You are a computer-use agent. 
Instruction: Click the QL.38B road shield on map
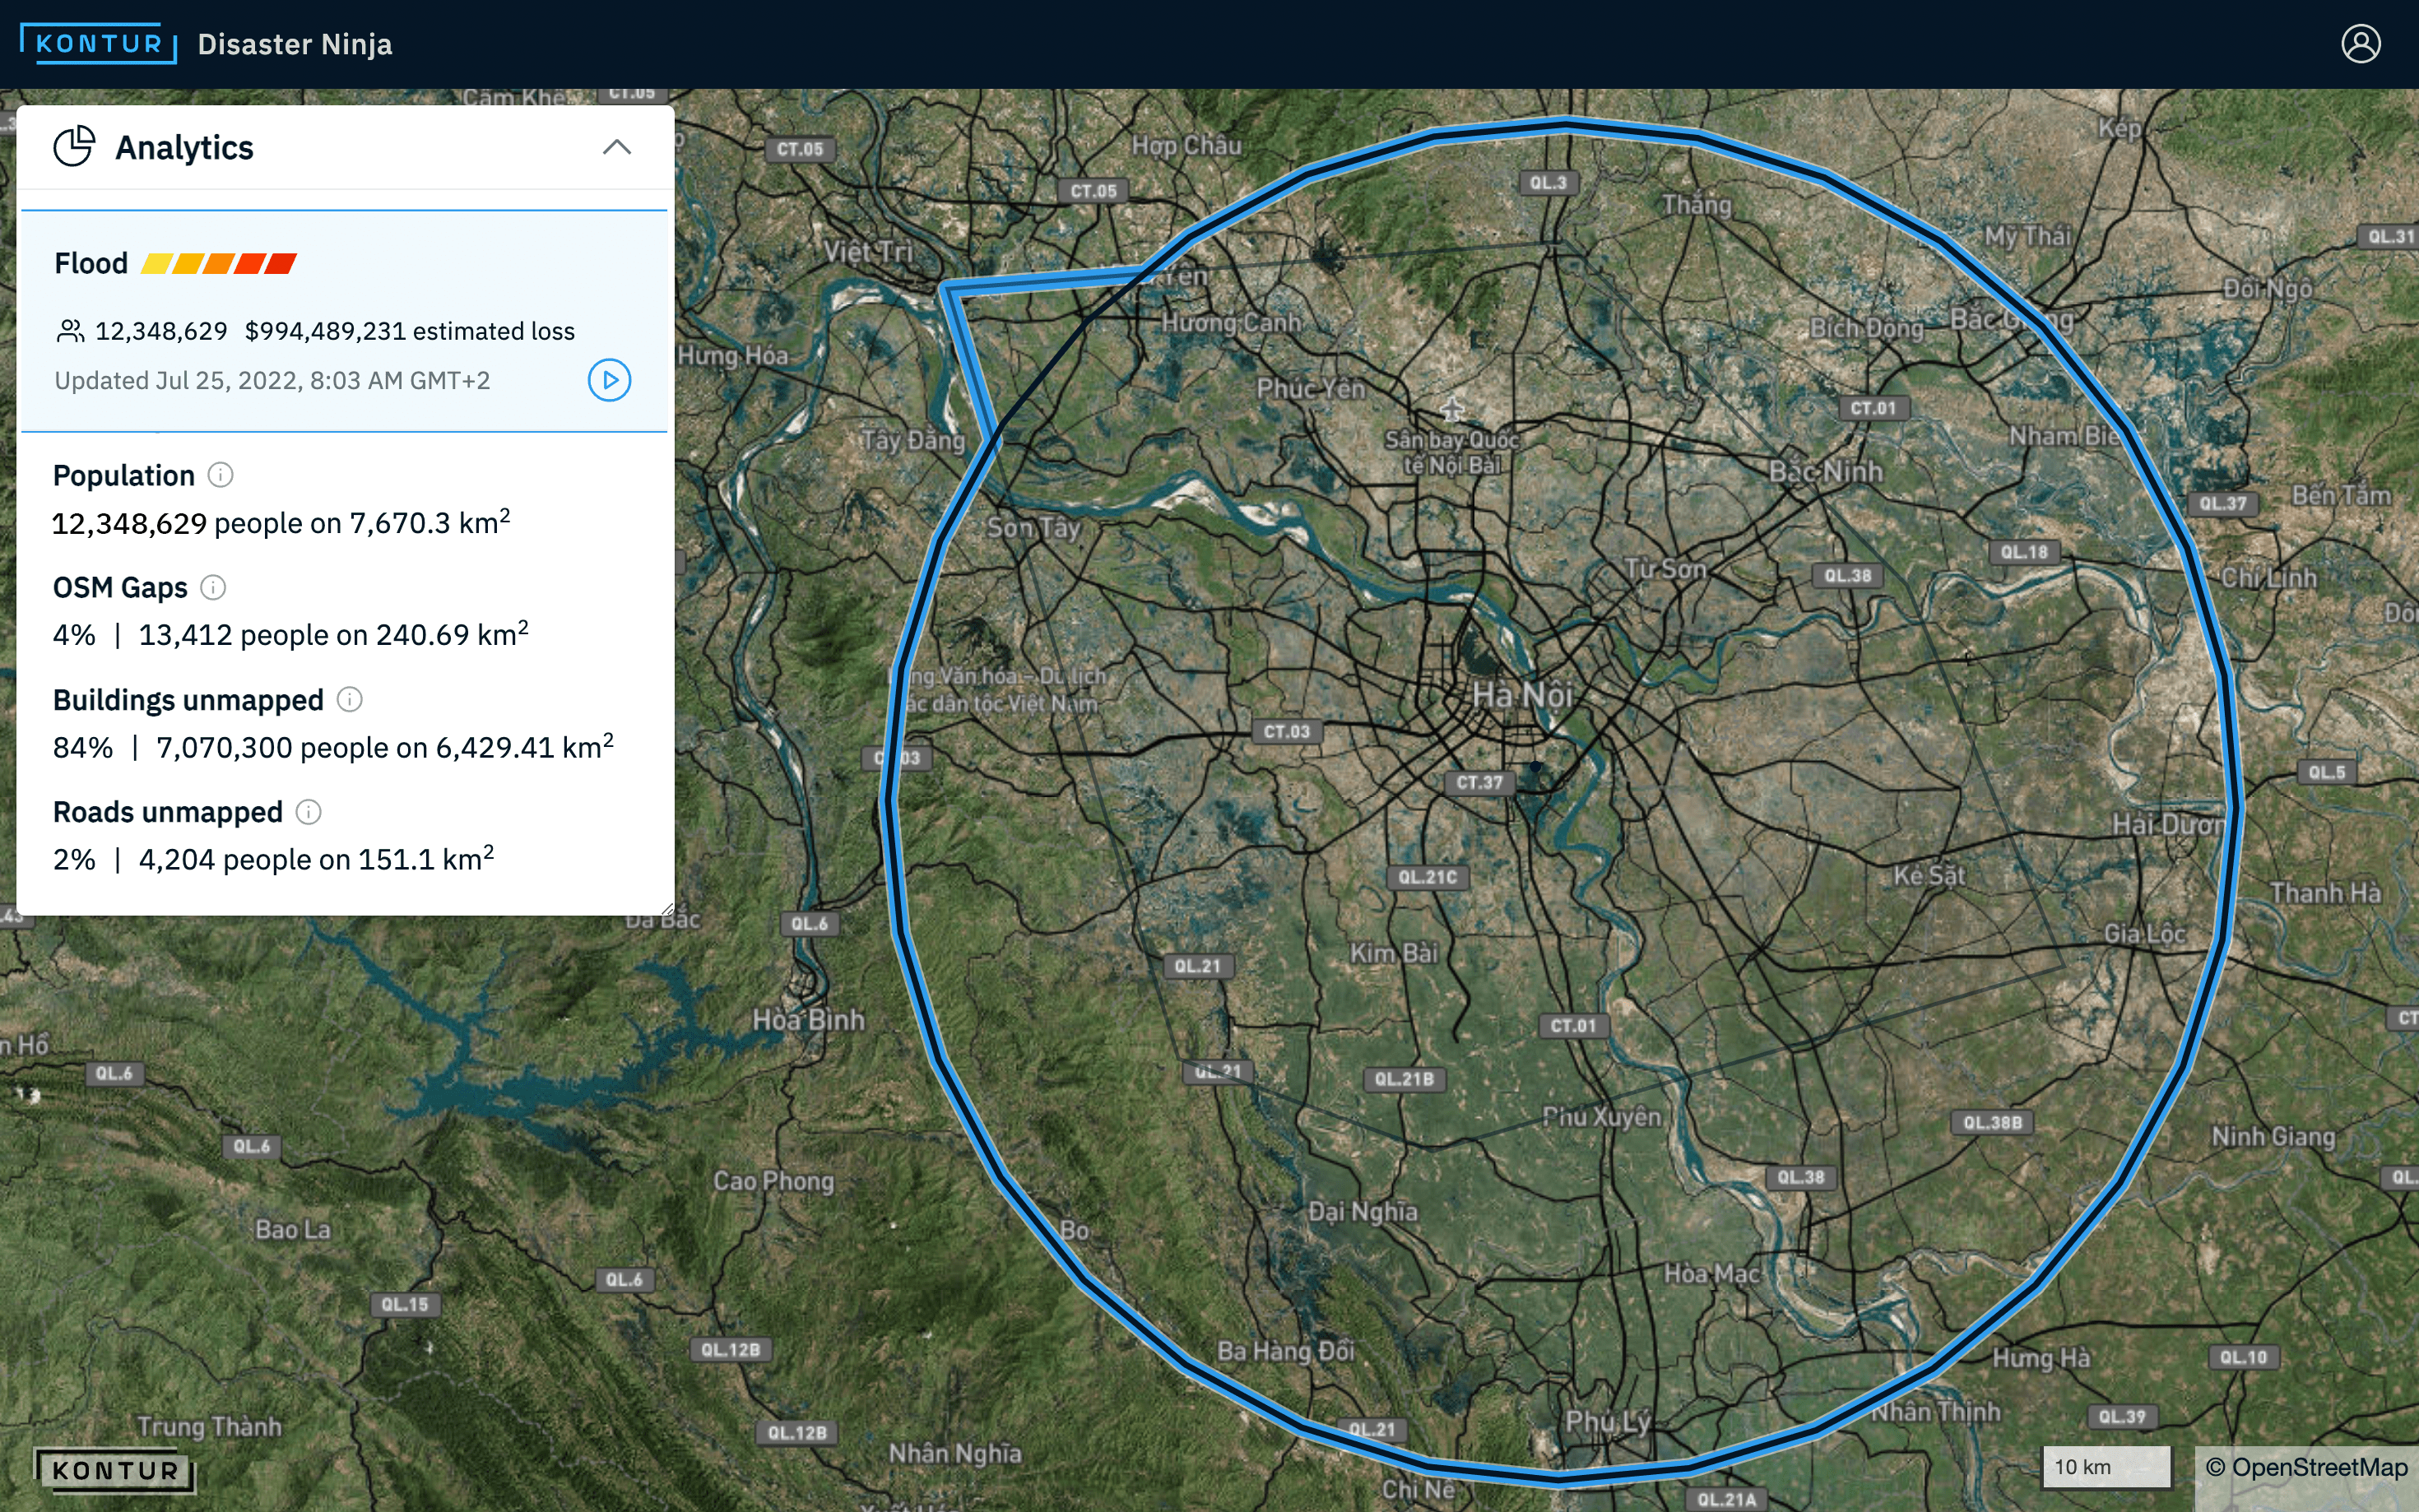[x=1992, y=1122]
